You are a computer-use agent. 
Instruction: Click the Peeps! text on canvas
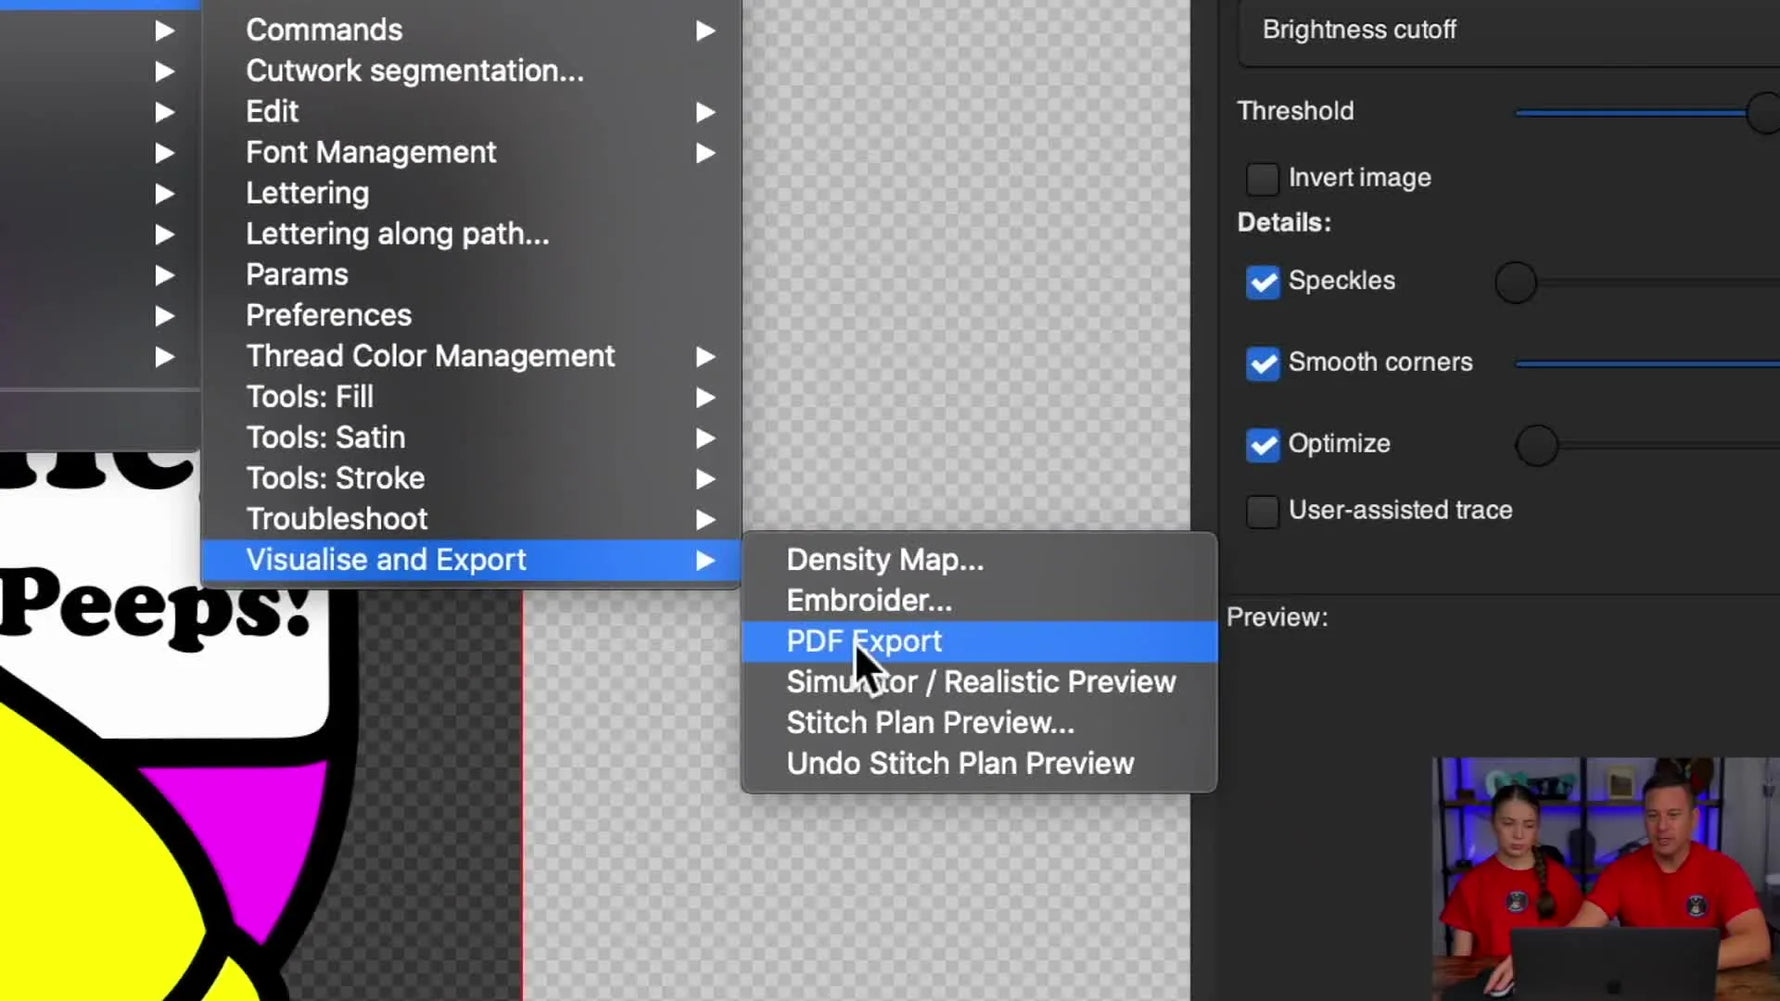click(x=155, y=606)
